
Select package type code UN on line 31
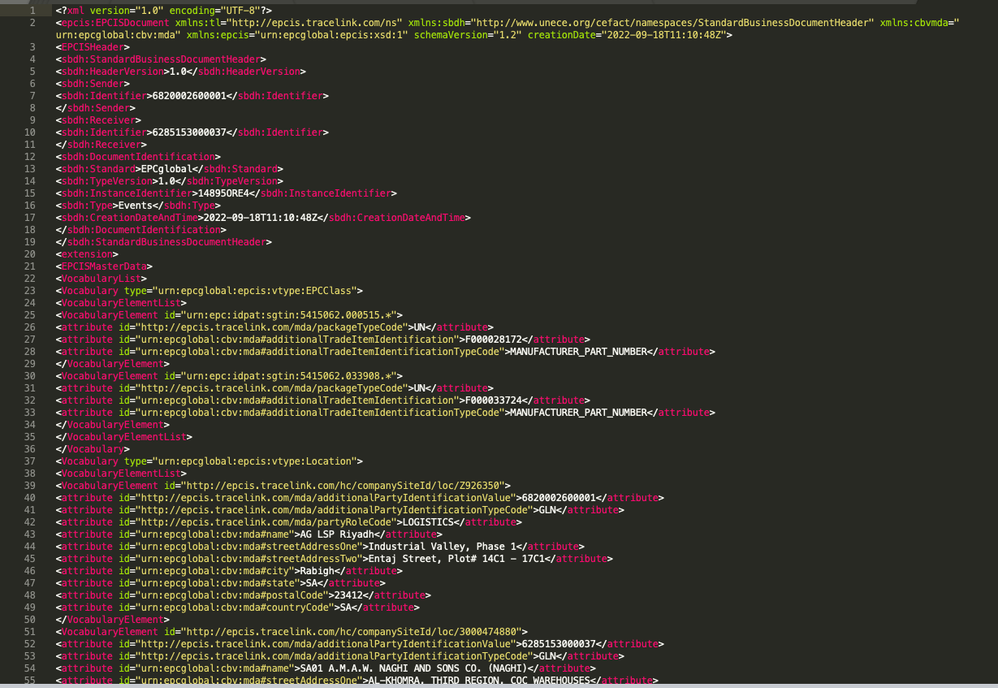coord(420,388)
